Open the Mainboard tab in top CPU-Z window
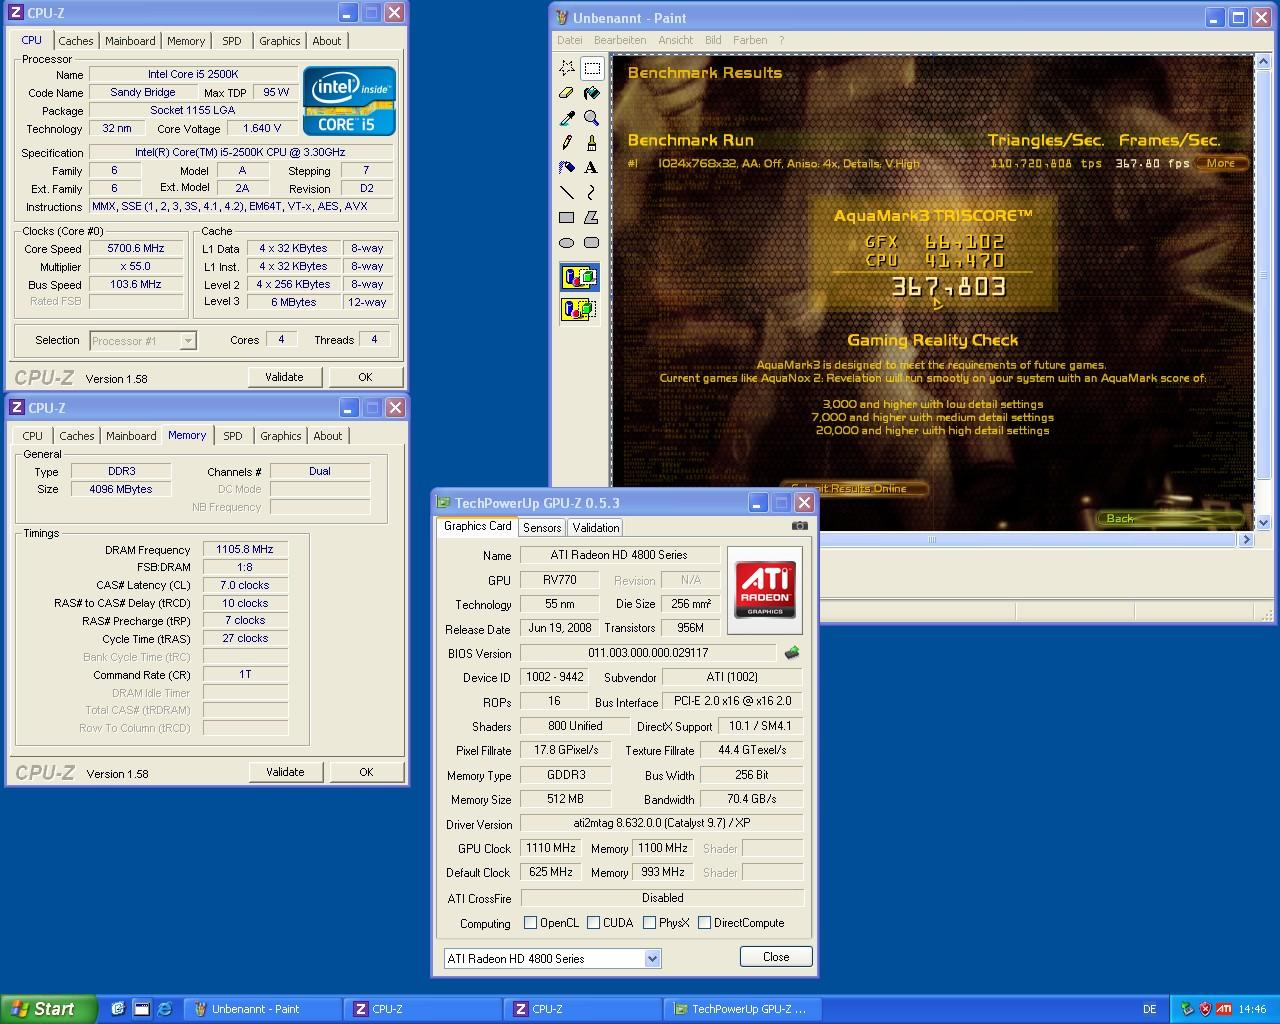 click(x=131, y=41)
